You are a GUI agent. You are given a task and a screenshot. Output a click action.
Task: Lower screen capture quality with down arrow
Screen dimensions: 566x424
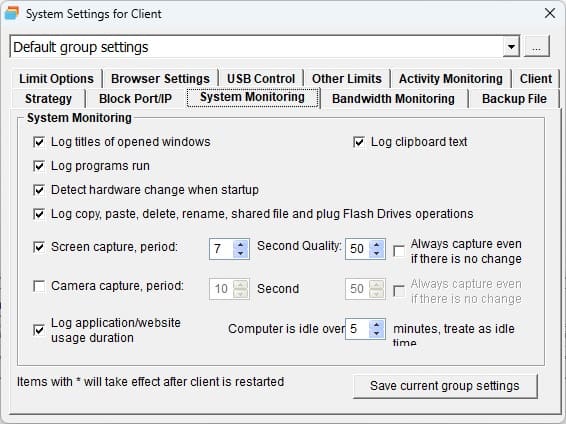pos(377,253)
